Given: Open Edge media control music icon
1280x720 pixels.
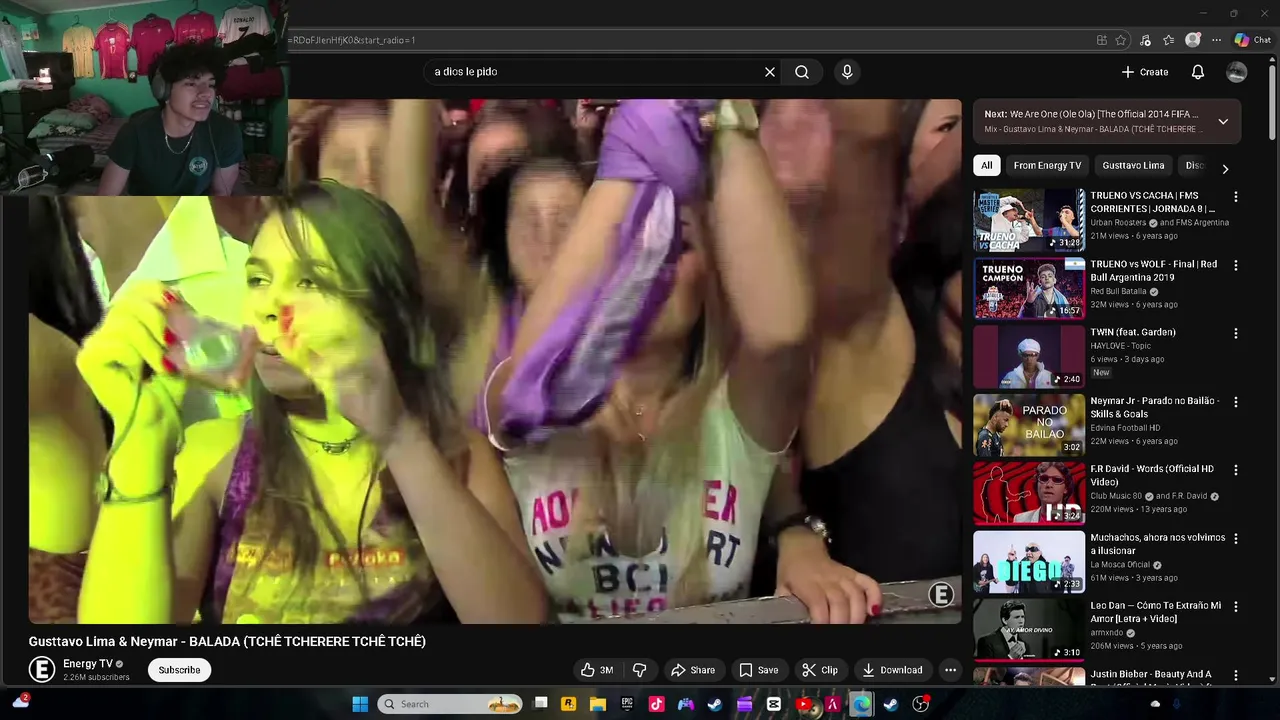Looking at the screenshot, I should click(1145, 40).
